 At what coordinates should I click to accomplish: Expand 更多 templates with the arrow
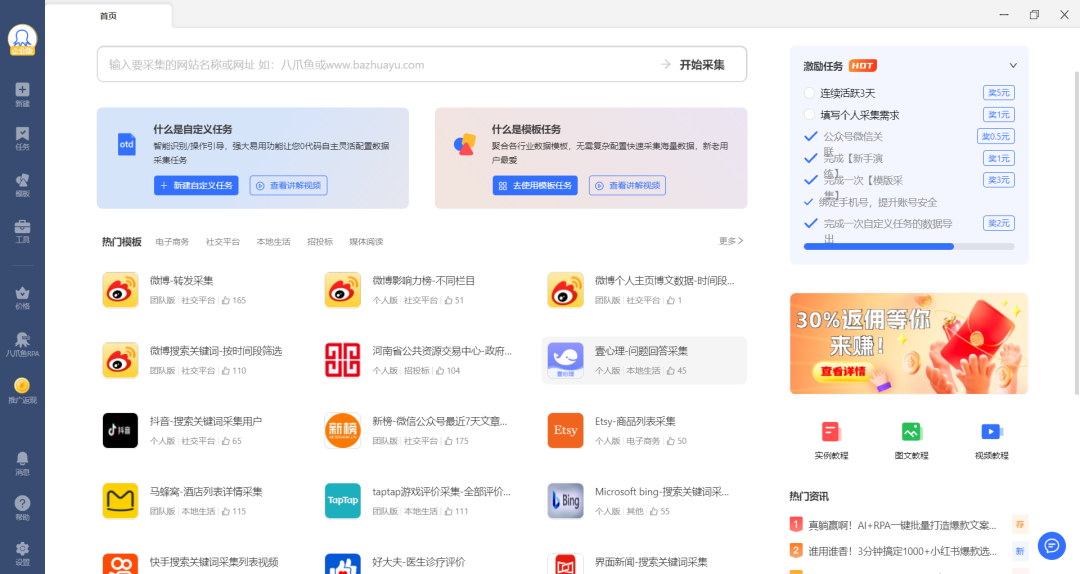click(x=731, y=240)
